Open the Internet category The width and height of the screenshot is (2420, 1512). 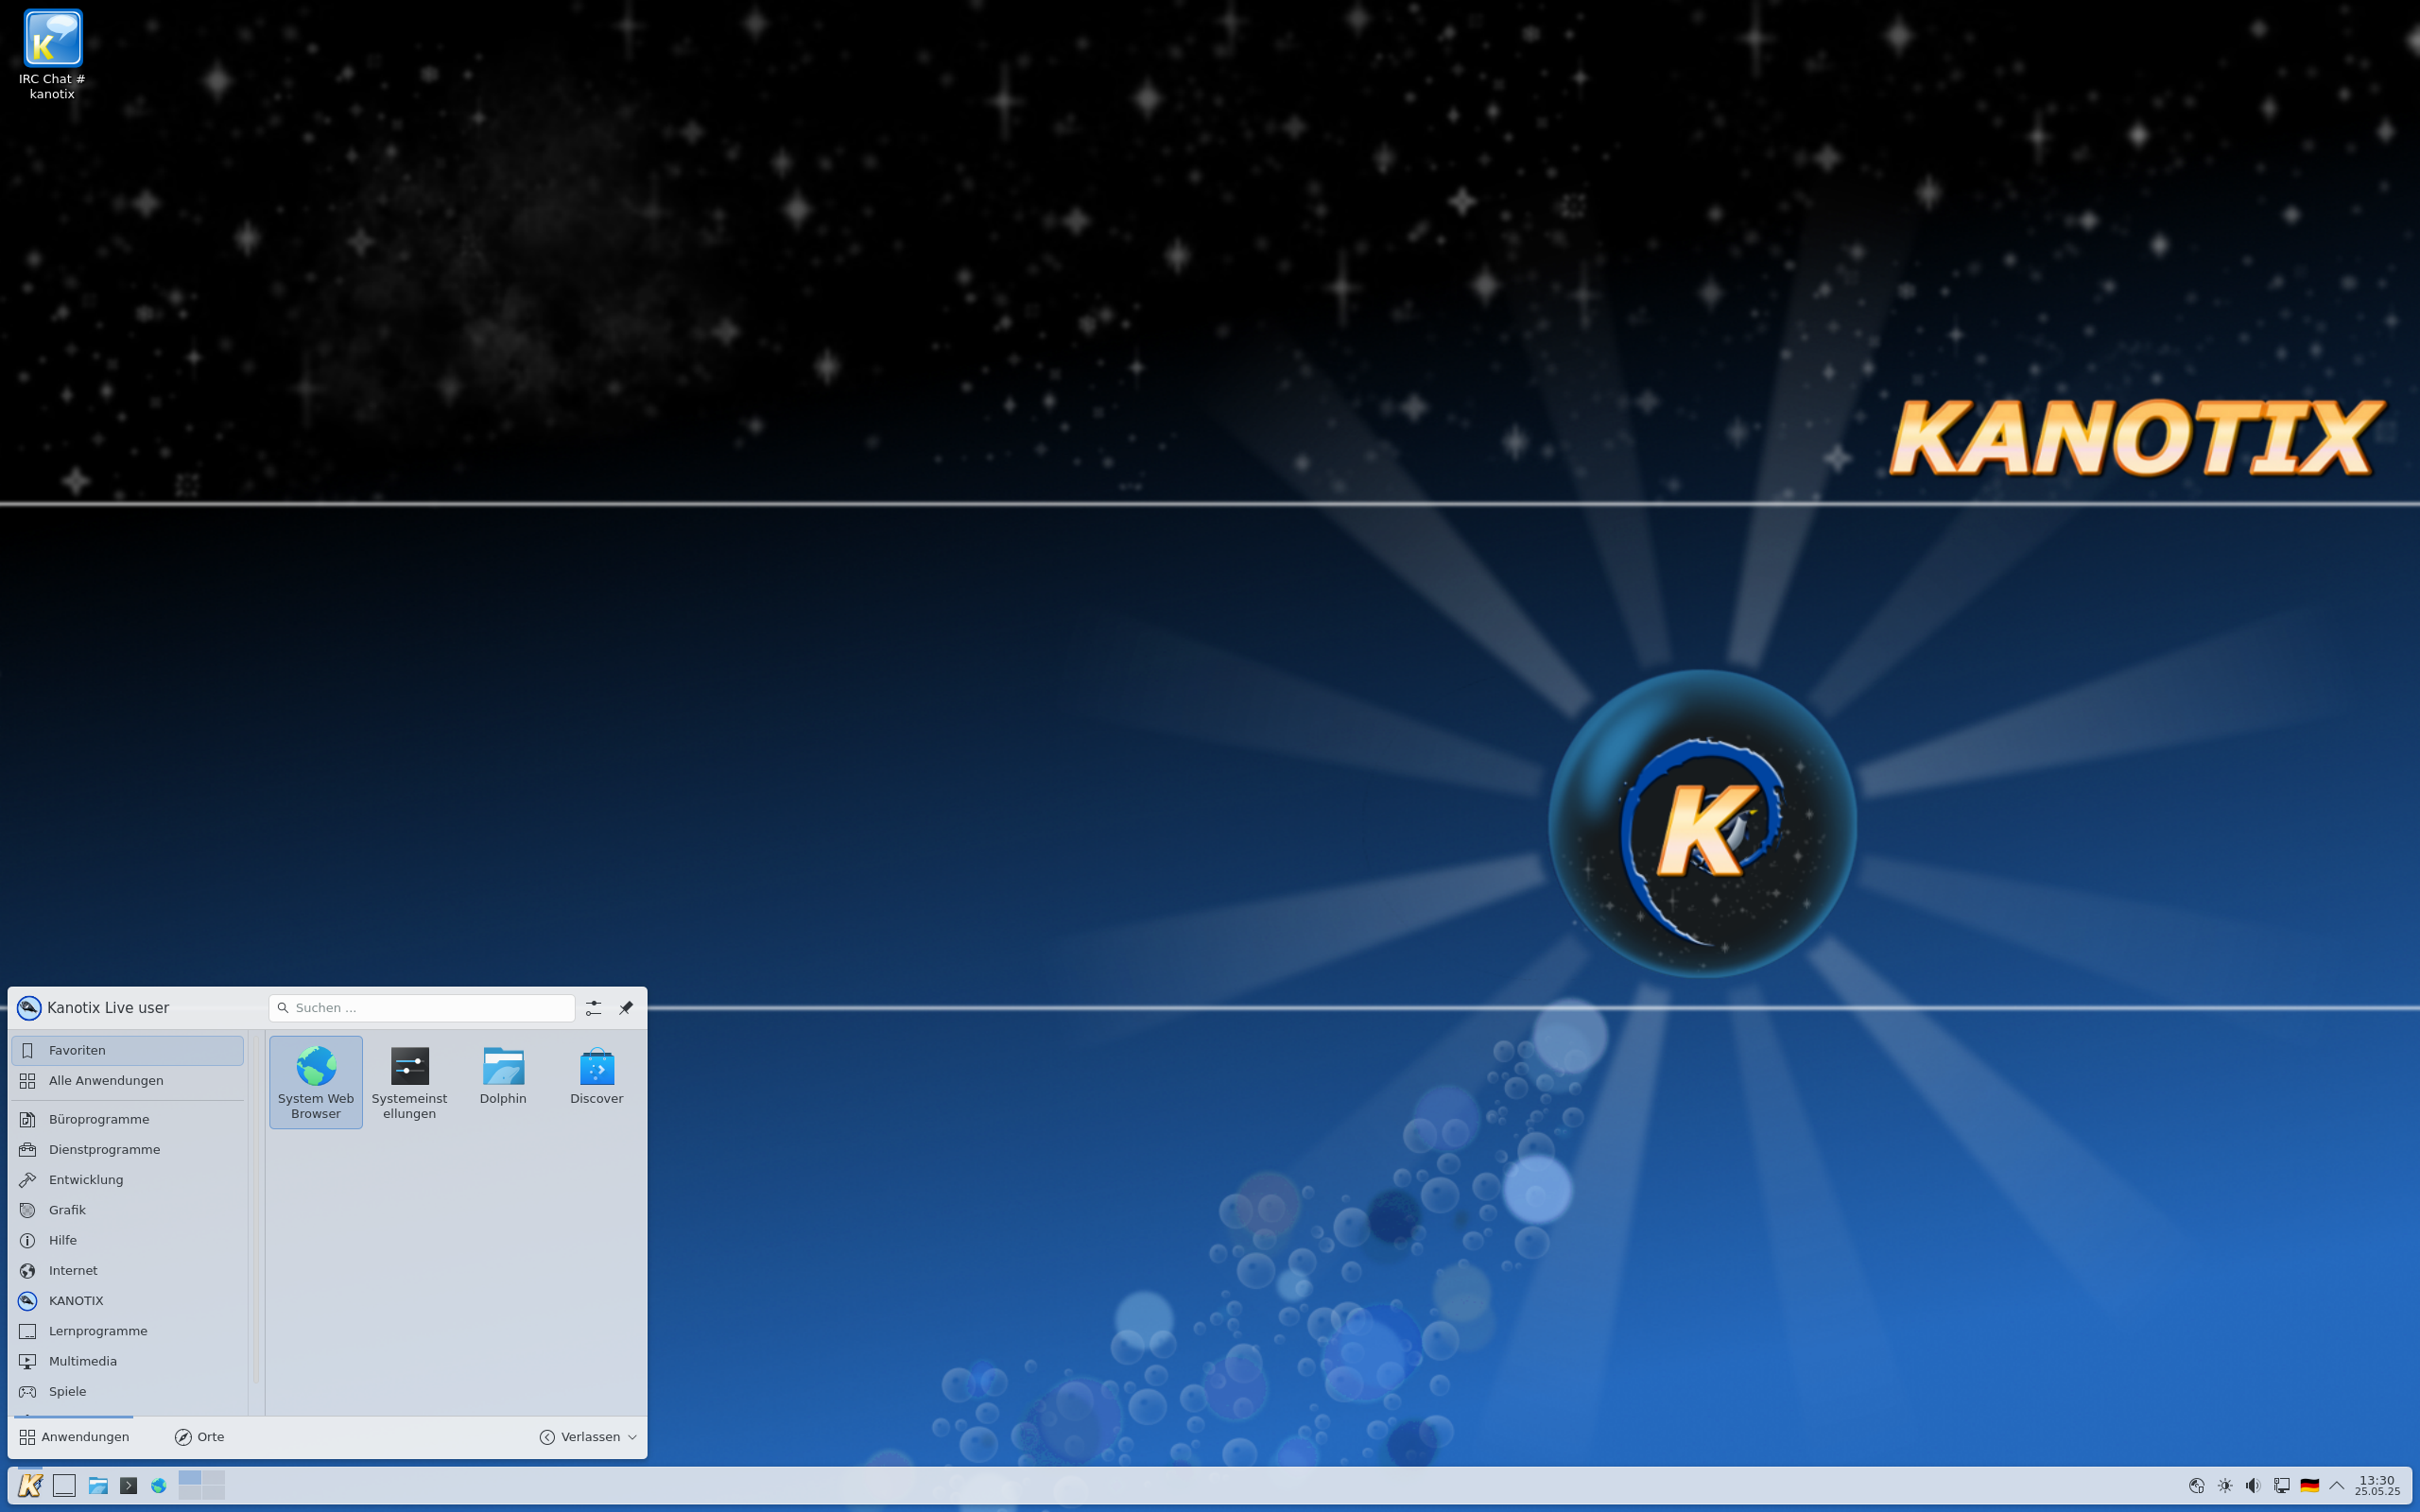(127, 1270)
